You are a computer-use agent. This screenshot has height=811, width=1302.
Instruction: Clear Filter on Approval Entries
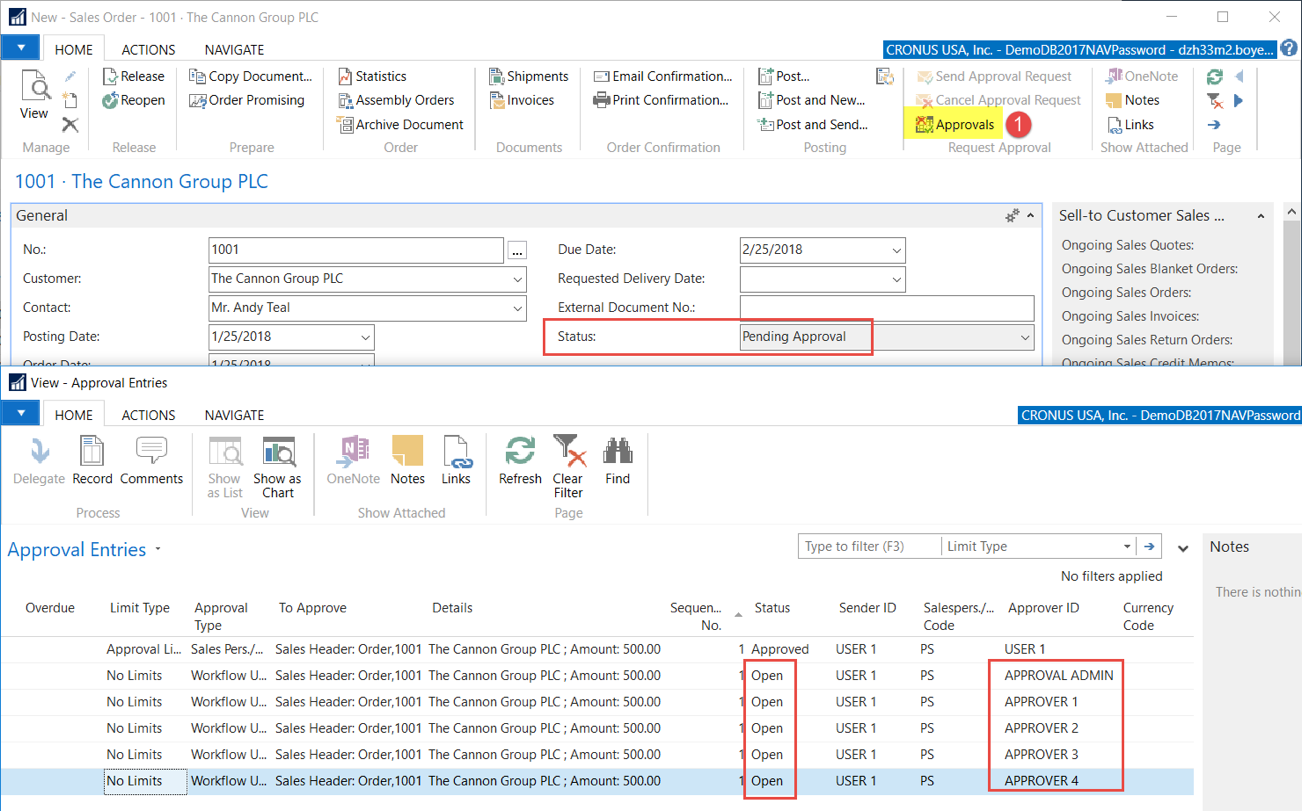pos(568,462)
